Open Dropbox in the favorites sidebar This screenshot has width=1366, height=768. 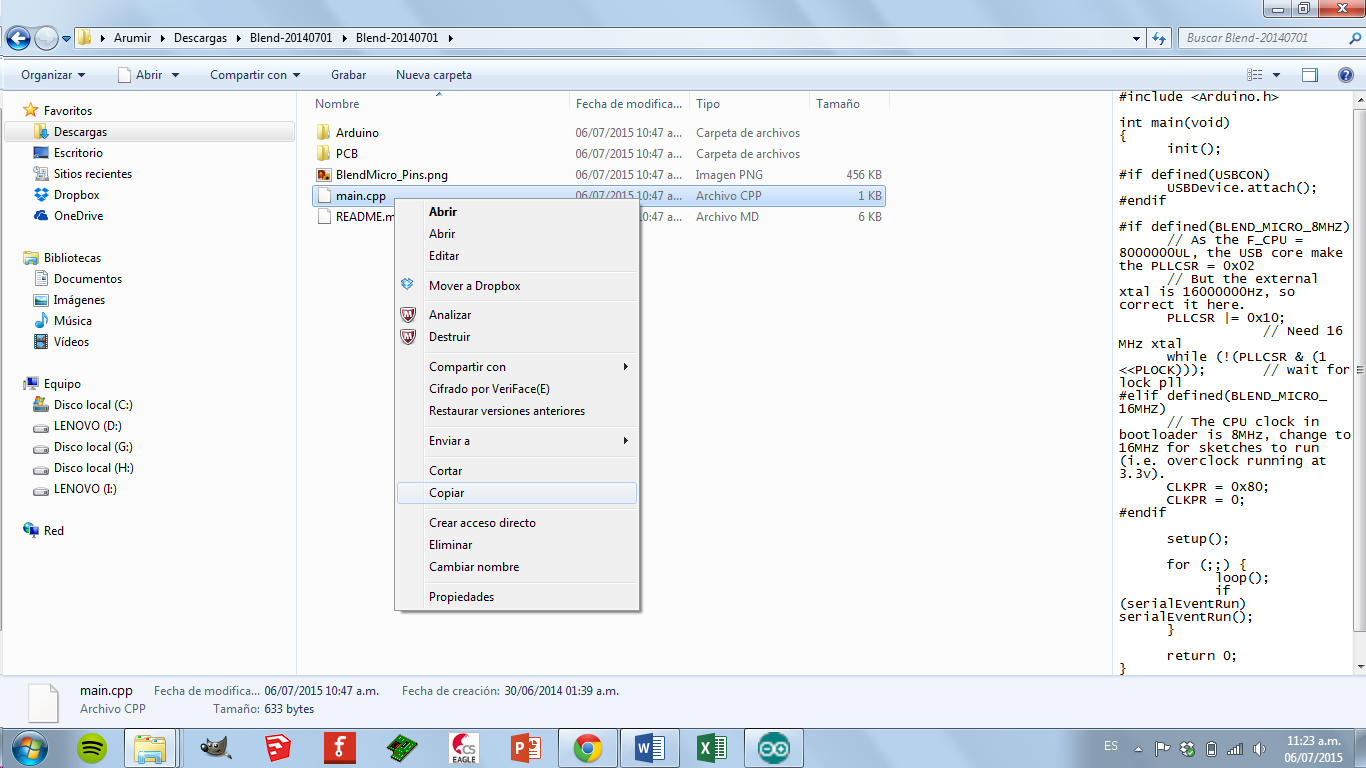[x=76, y=195]
